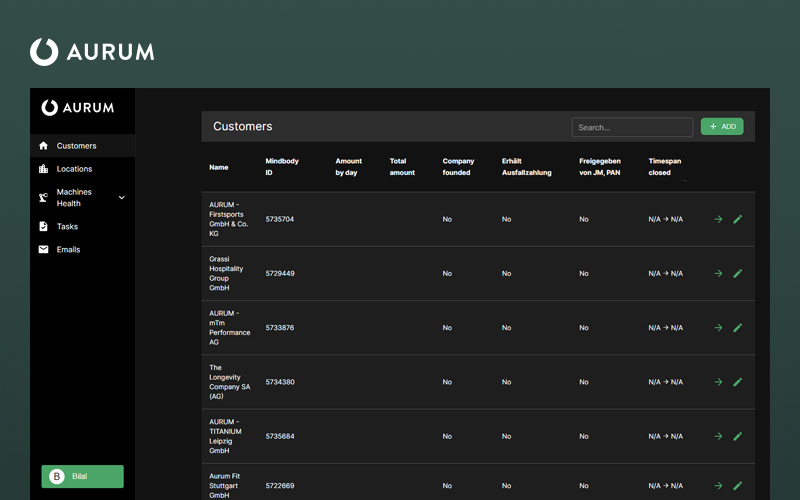
Task: Click the Emails envelope icon
Action: (43, 249)
